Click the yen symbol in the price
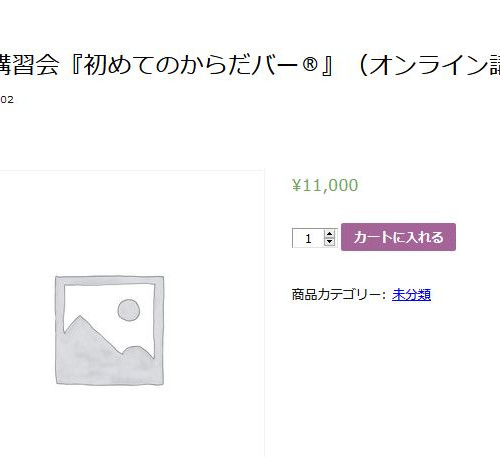This screenshot has height=457, width=500. click(297, 185)
